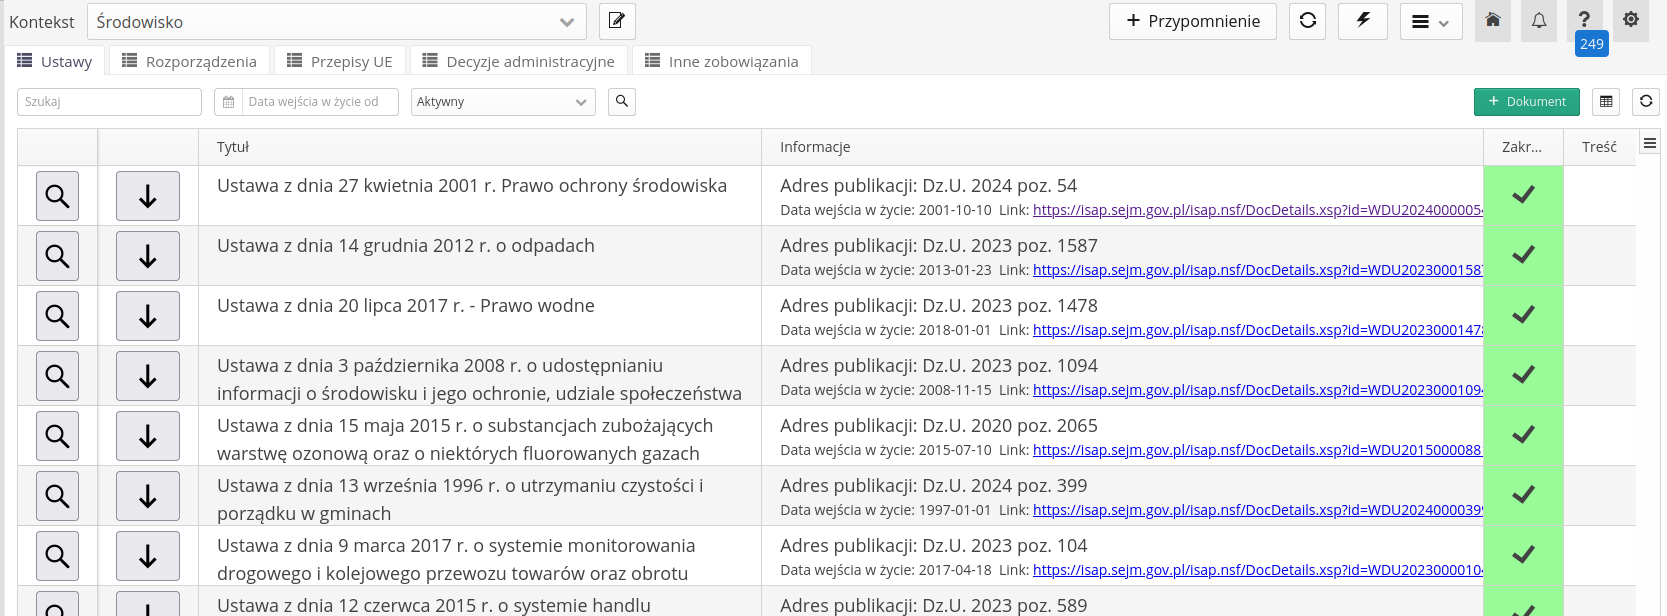The width and height of the screenshot is (1667, 616).
Task: Click the green Dokument button
Action: pyautogui.click(x=1526, y=102)
